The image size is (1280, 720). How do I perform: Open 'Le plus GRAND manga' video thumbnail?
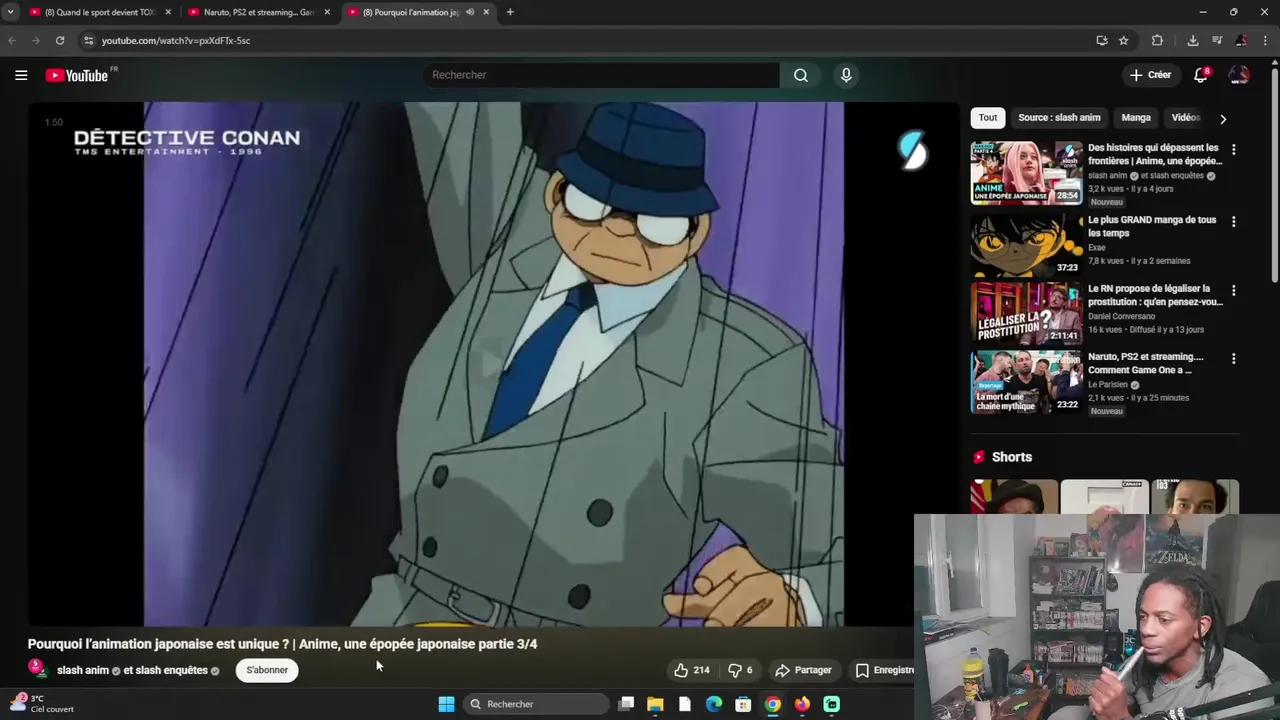[x=1026, y=244]
